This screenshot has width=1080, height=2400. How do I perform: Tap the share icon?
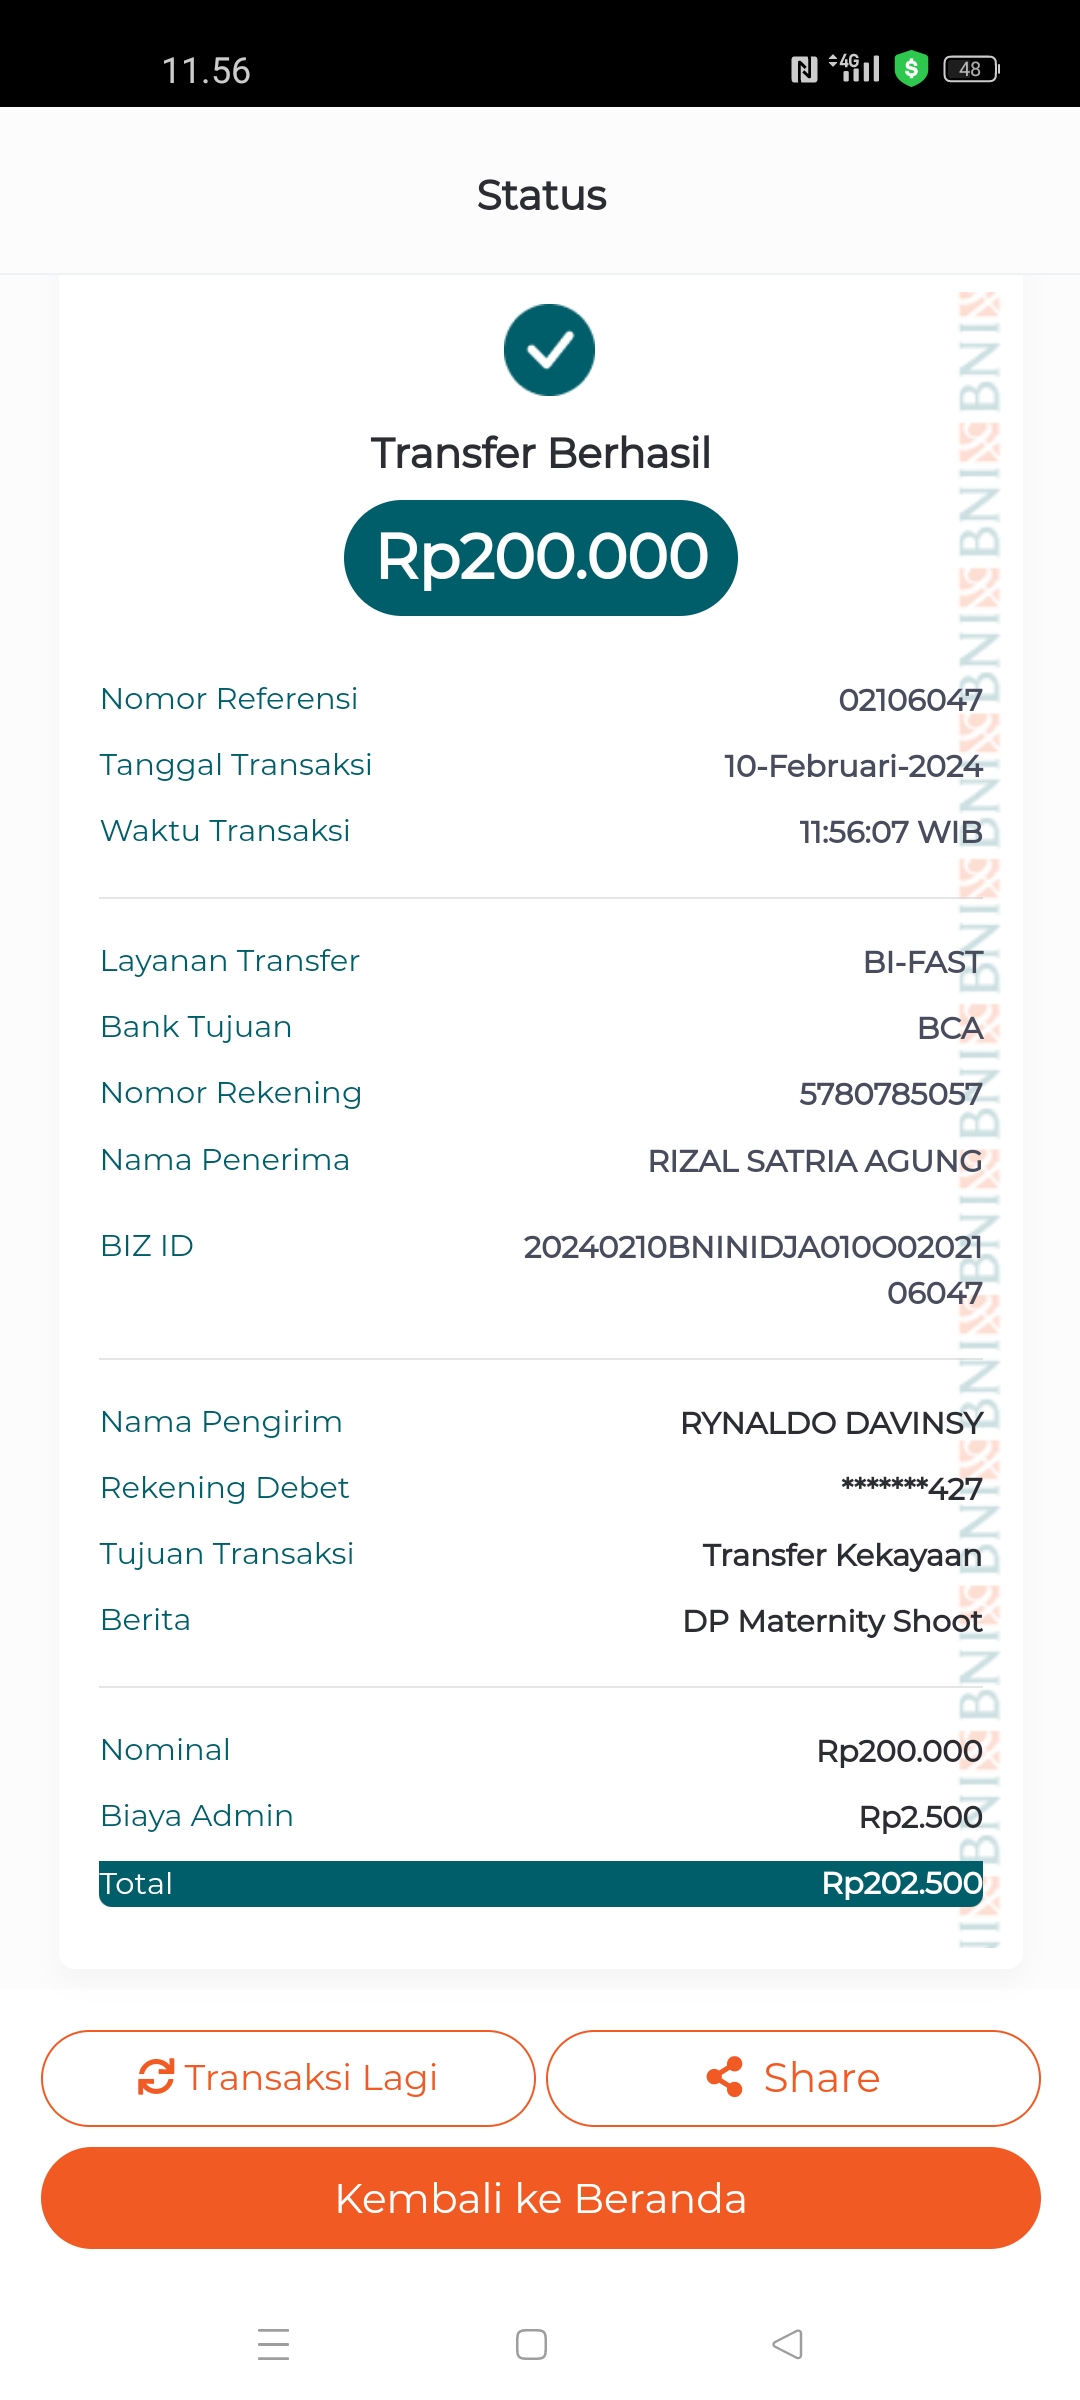pos(725,2077)
